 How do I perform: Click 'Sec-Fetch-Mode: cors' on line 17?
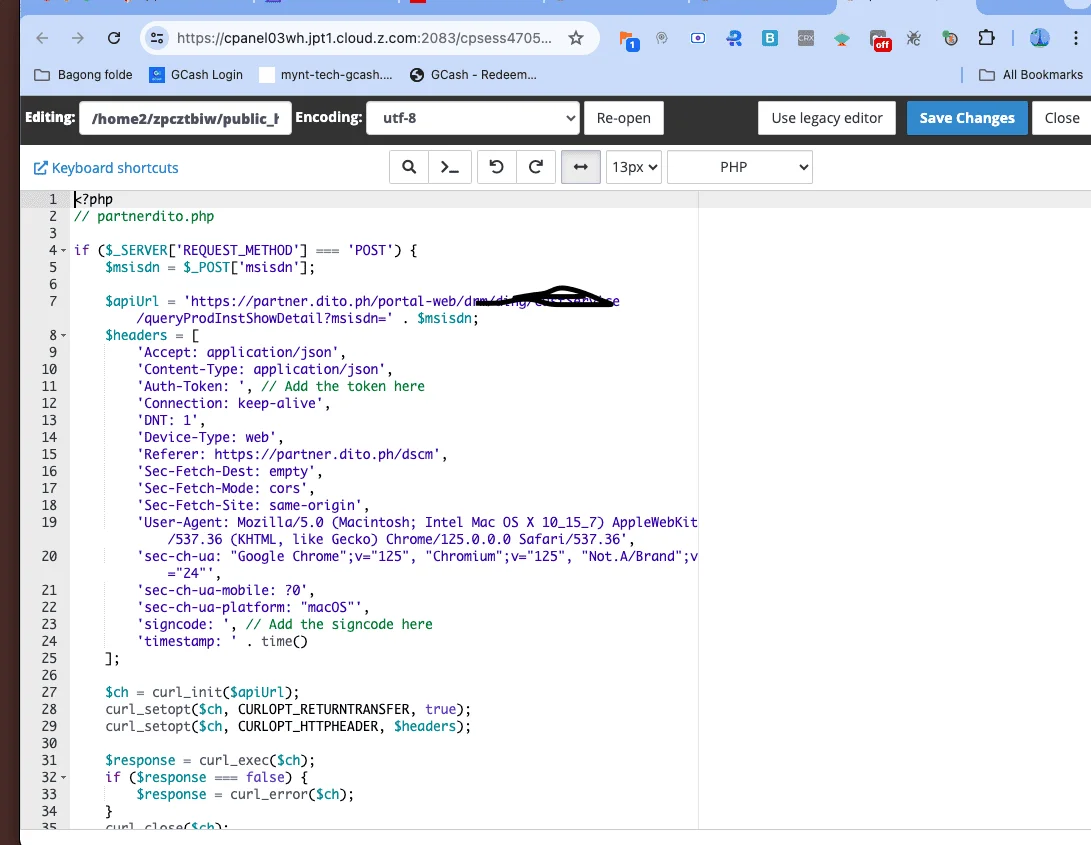coord(225,488)
